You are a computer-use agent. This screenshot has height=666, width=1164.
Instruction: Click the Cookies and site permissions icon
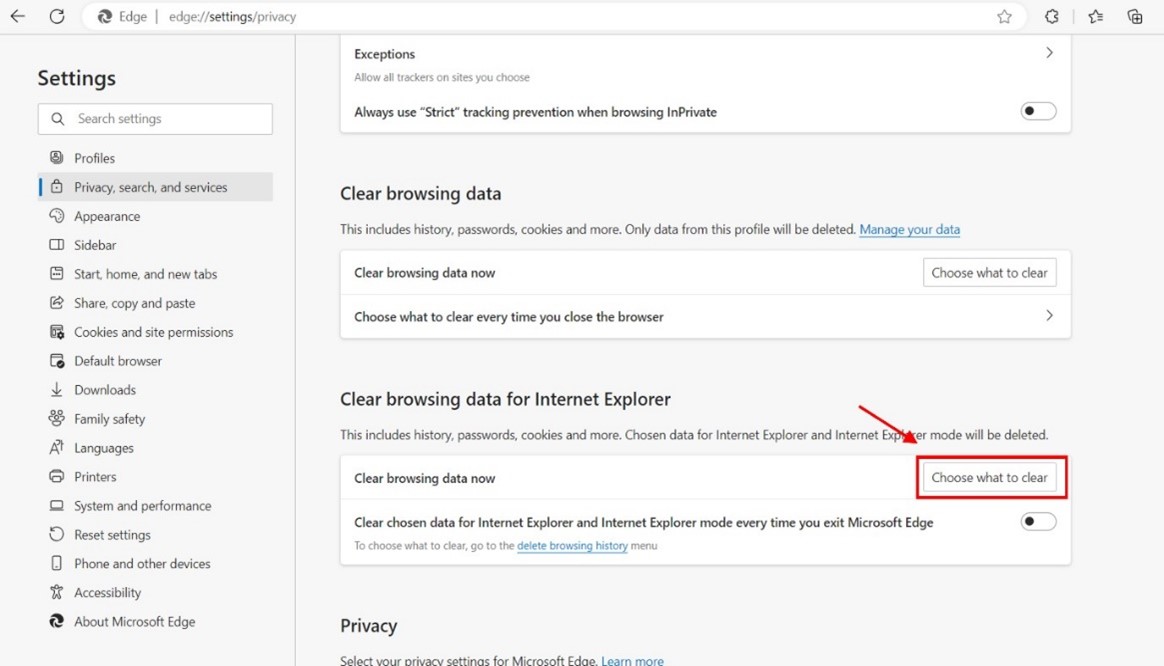click(x=56, y=332)
